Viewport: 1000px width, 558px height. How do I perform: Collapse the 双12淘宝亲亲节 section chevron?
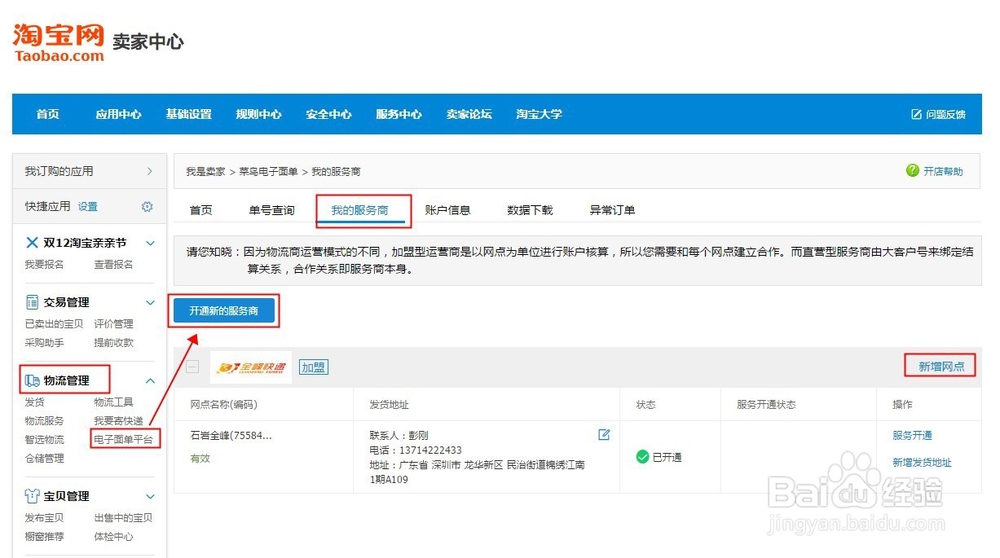tap(151, 243)
